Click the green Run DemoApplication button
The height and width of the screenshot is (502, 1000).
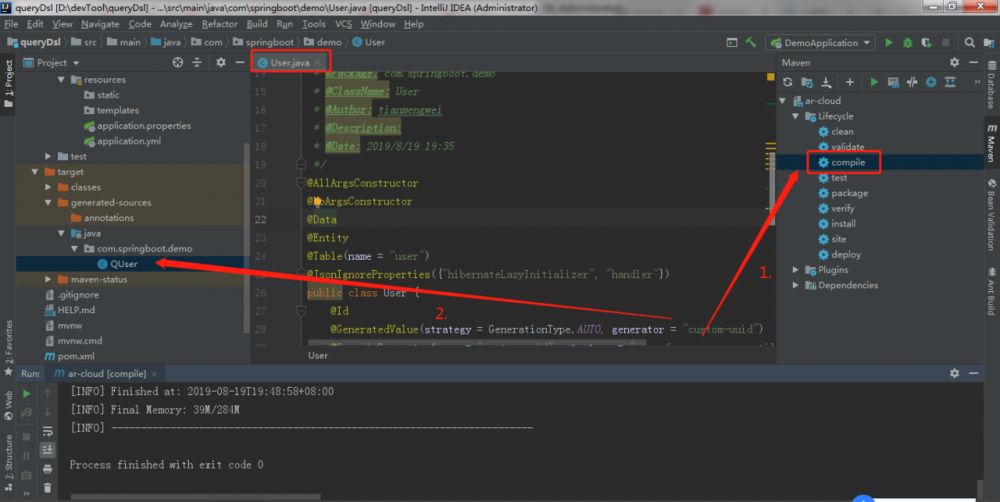click(x=889, y=43)
